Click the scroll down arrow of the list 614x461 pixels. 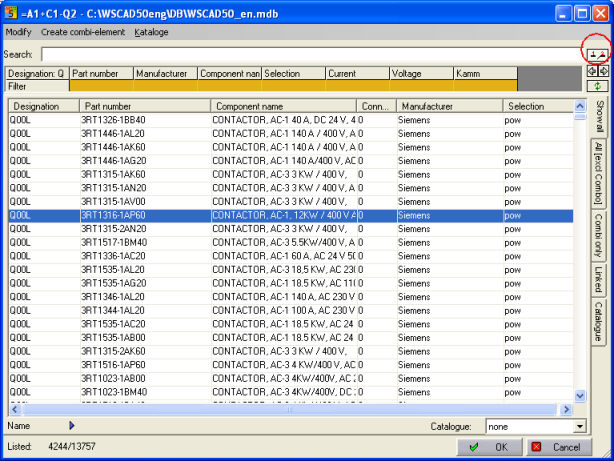point(580,396)
